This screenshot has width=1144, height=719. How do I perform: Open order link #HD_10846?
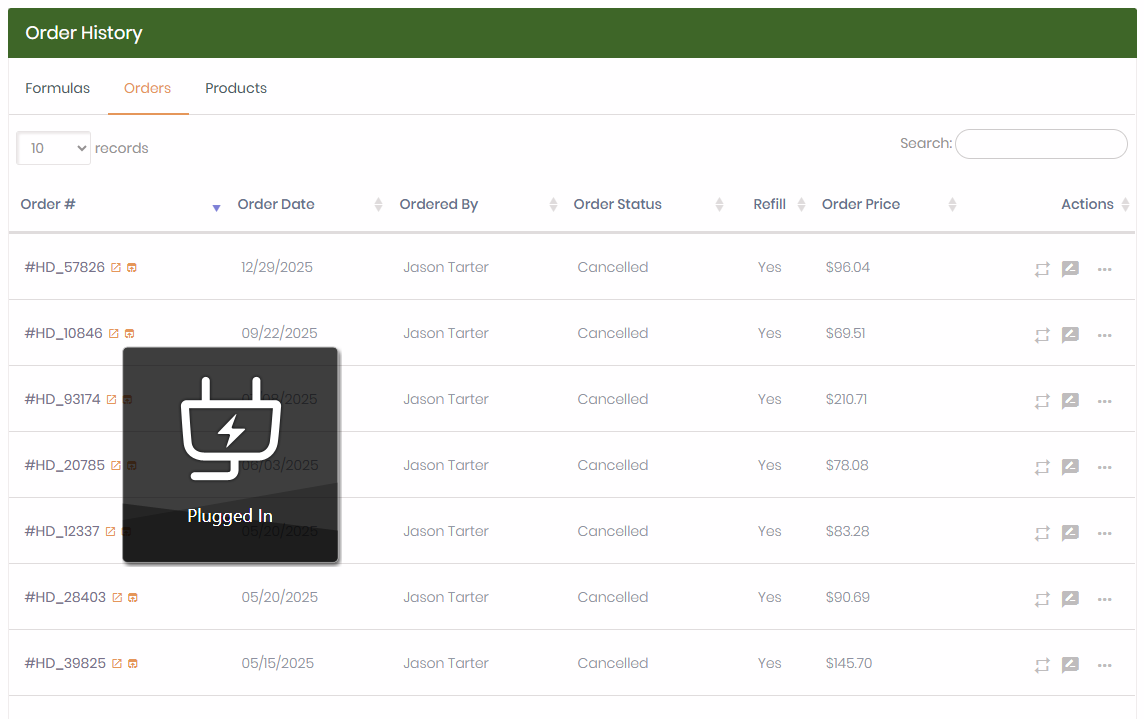click(63, 333)
